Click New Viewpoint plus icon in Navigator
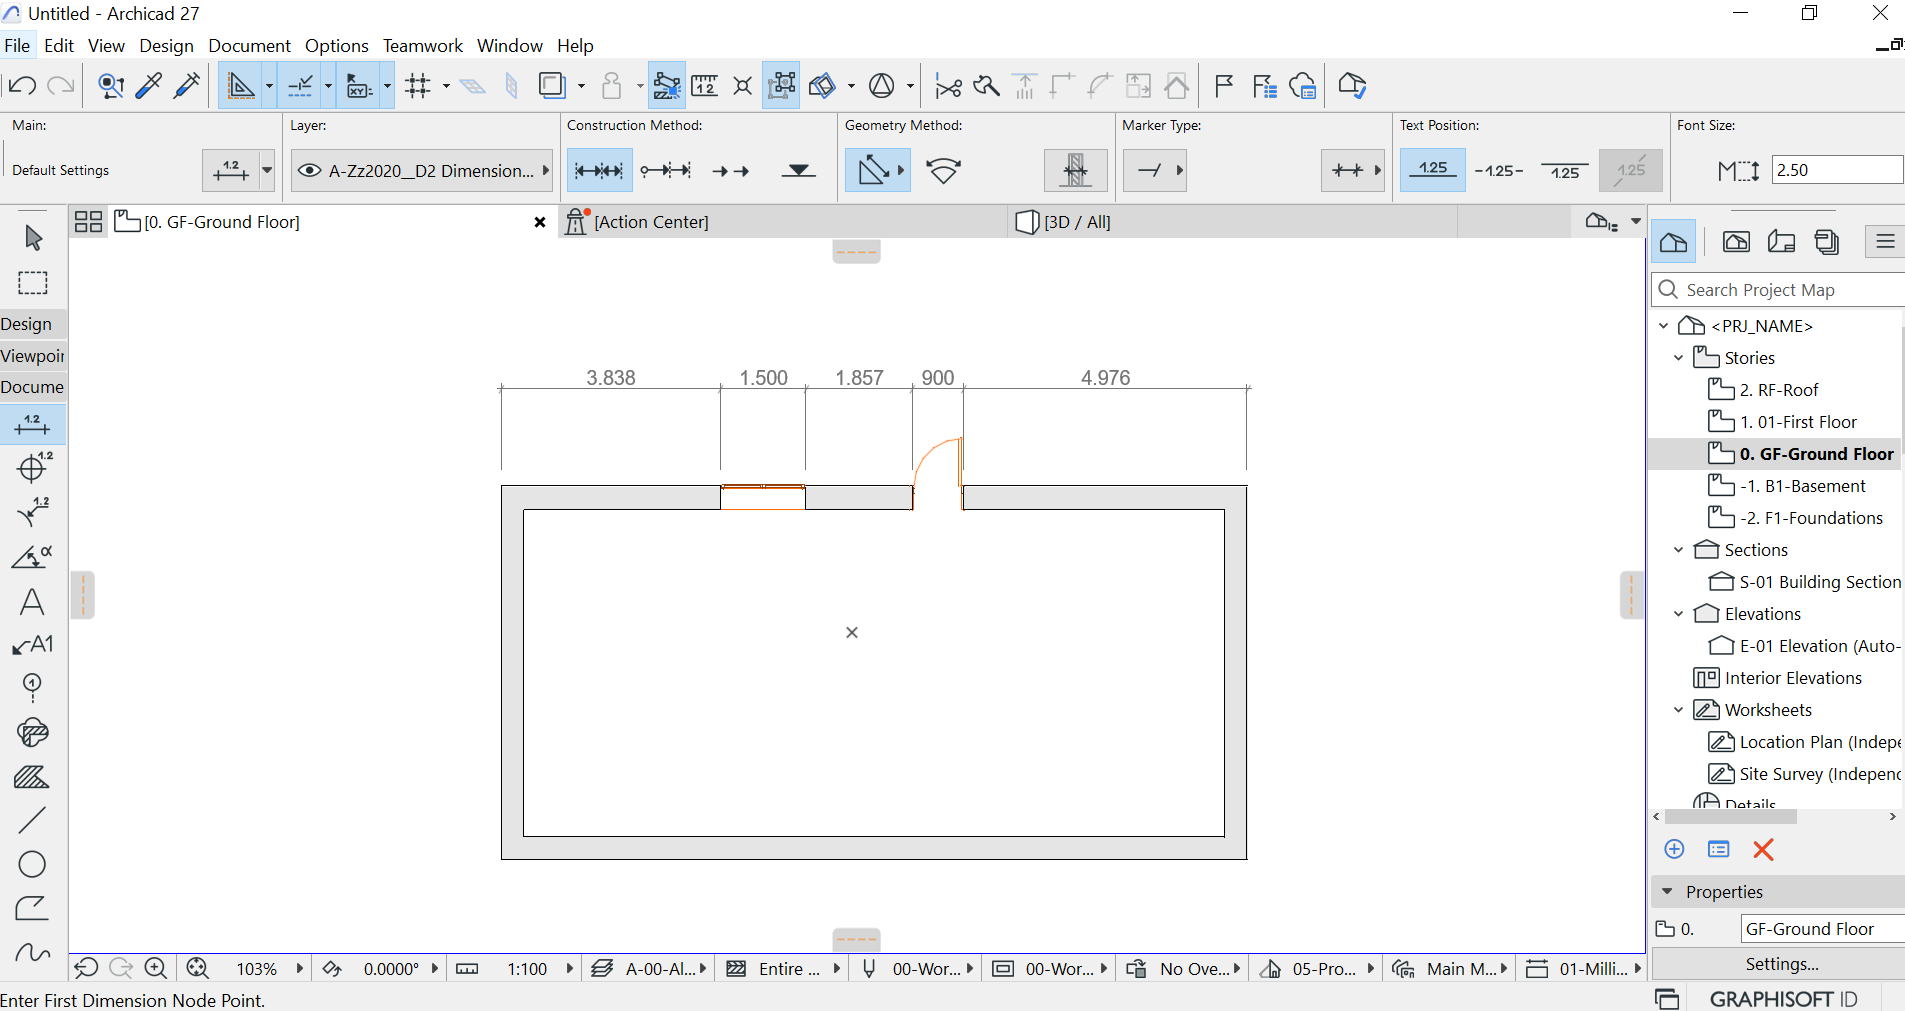 (x=1674, y=849)
